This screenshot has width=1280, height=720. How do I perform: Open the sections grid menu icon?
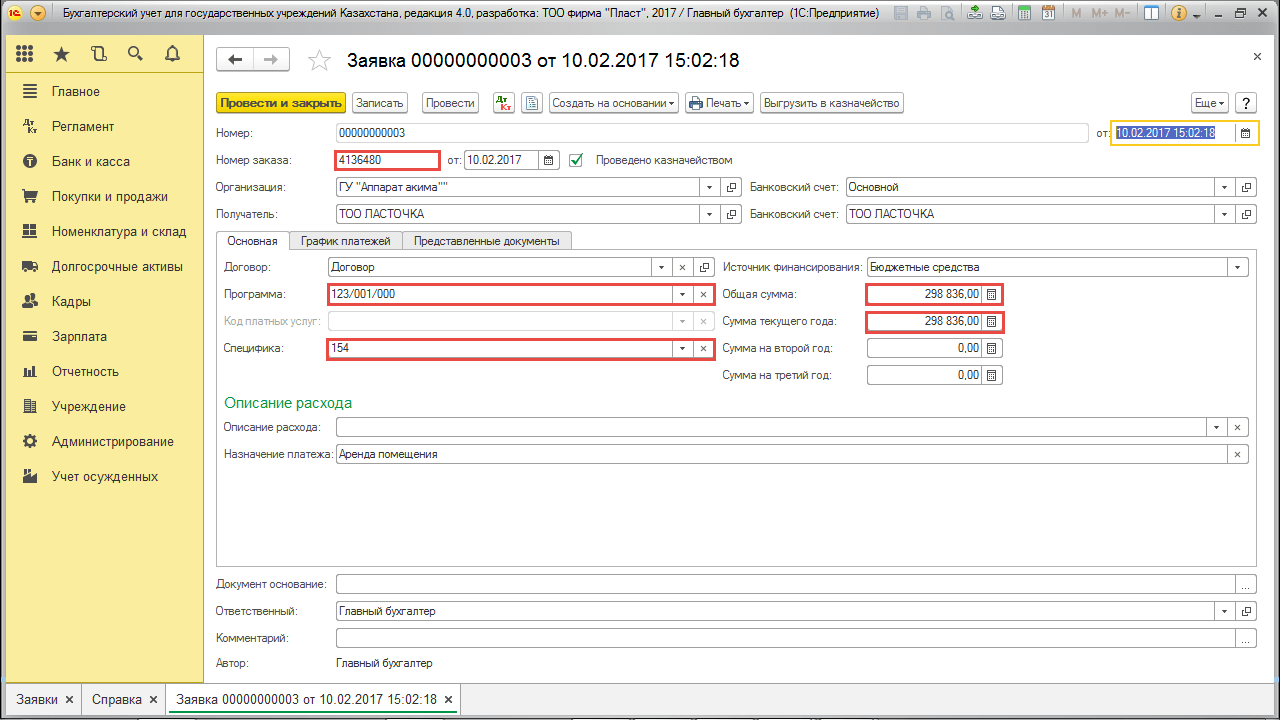click(x=25, y=54)
